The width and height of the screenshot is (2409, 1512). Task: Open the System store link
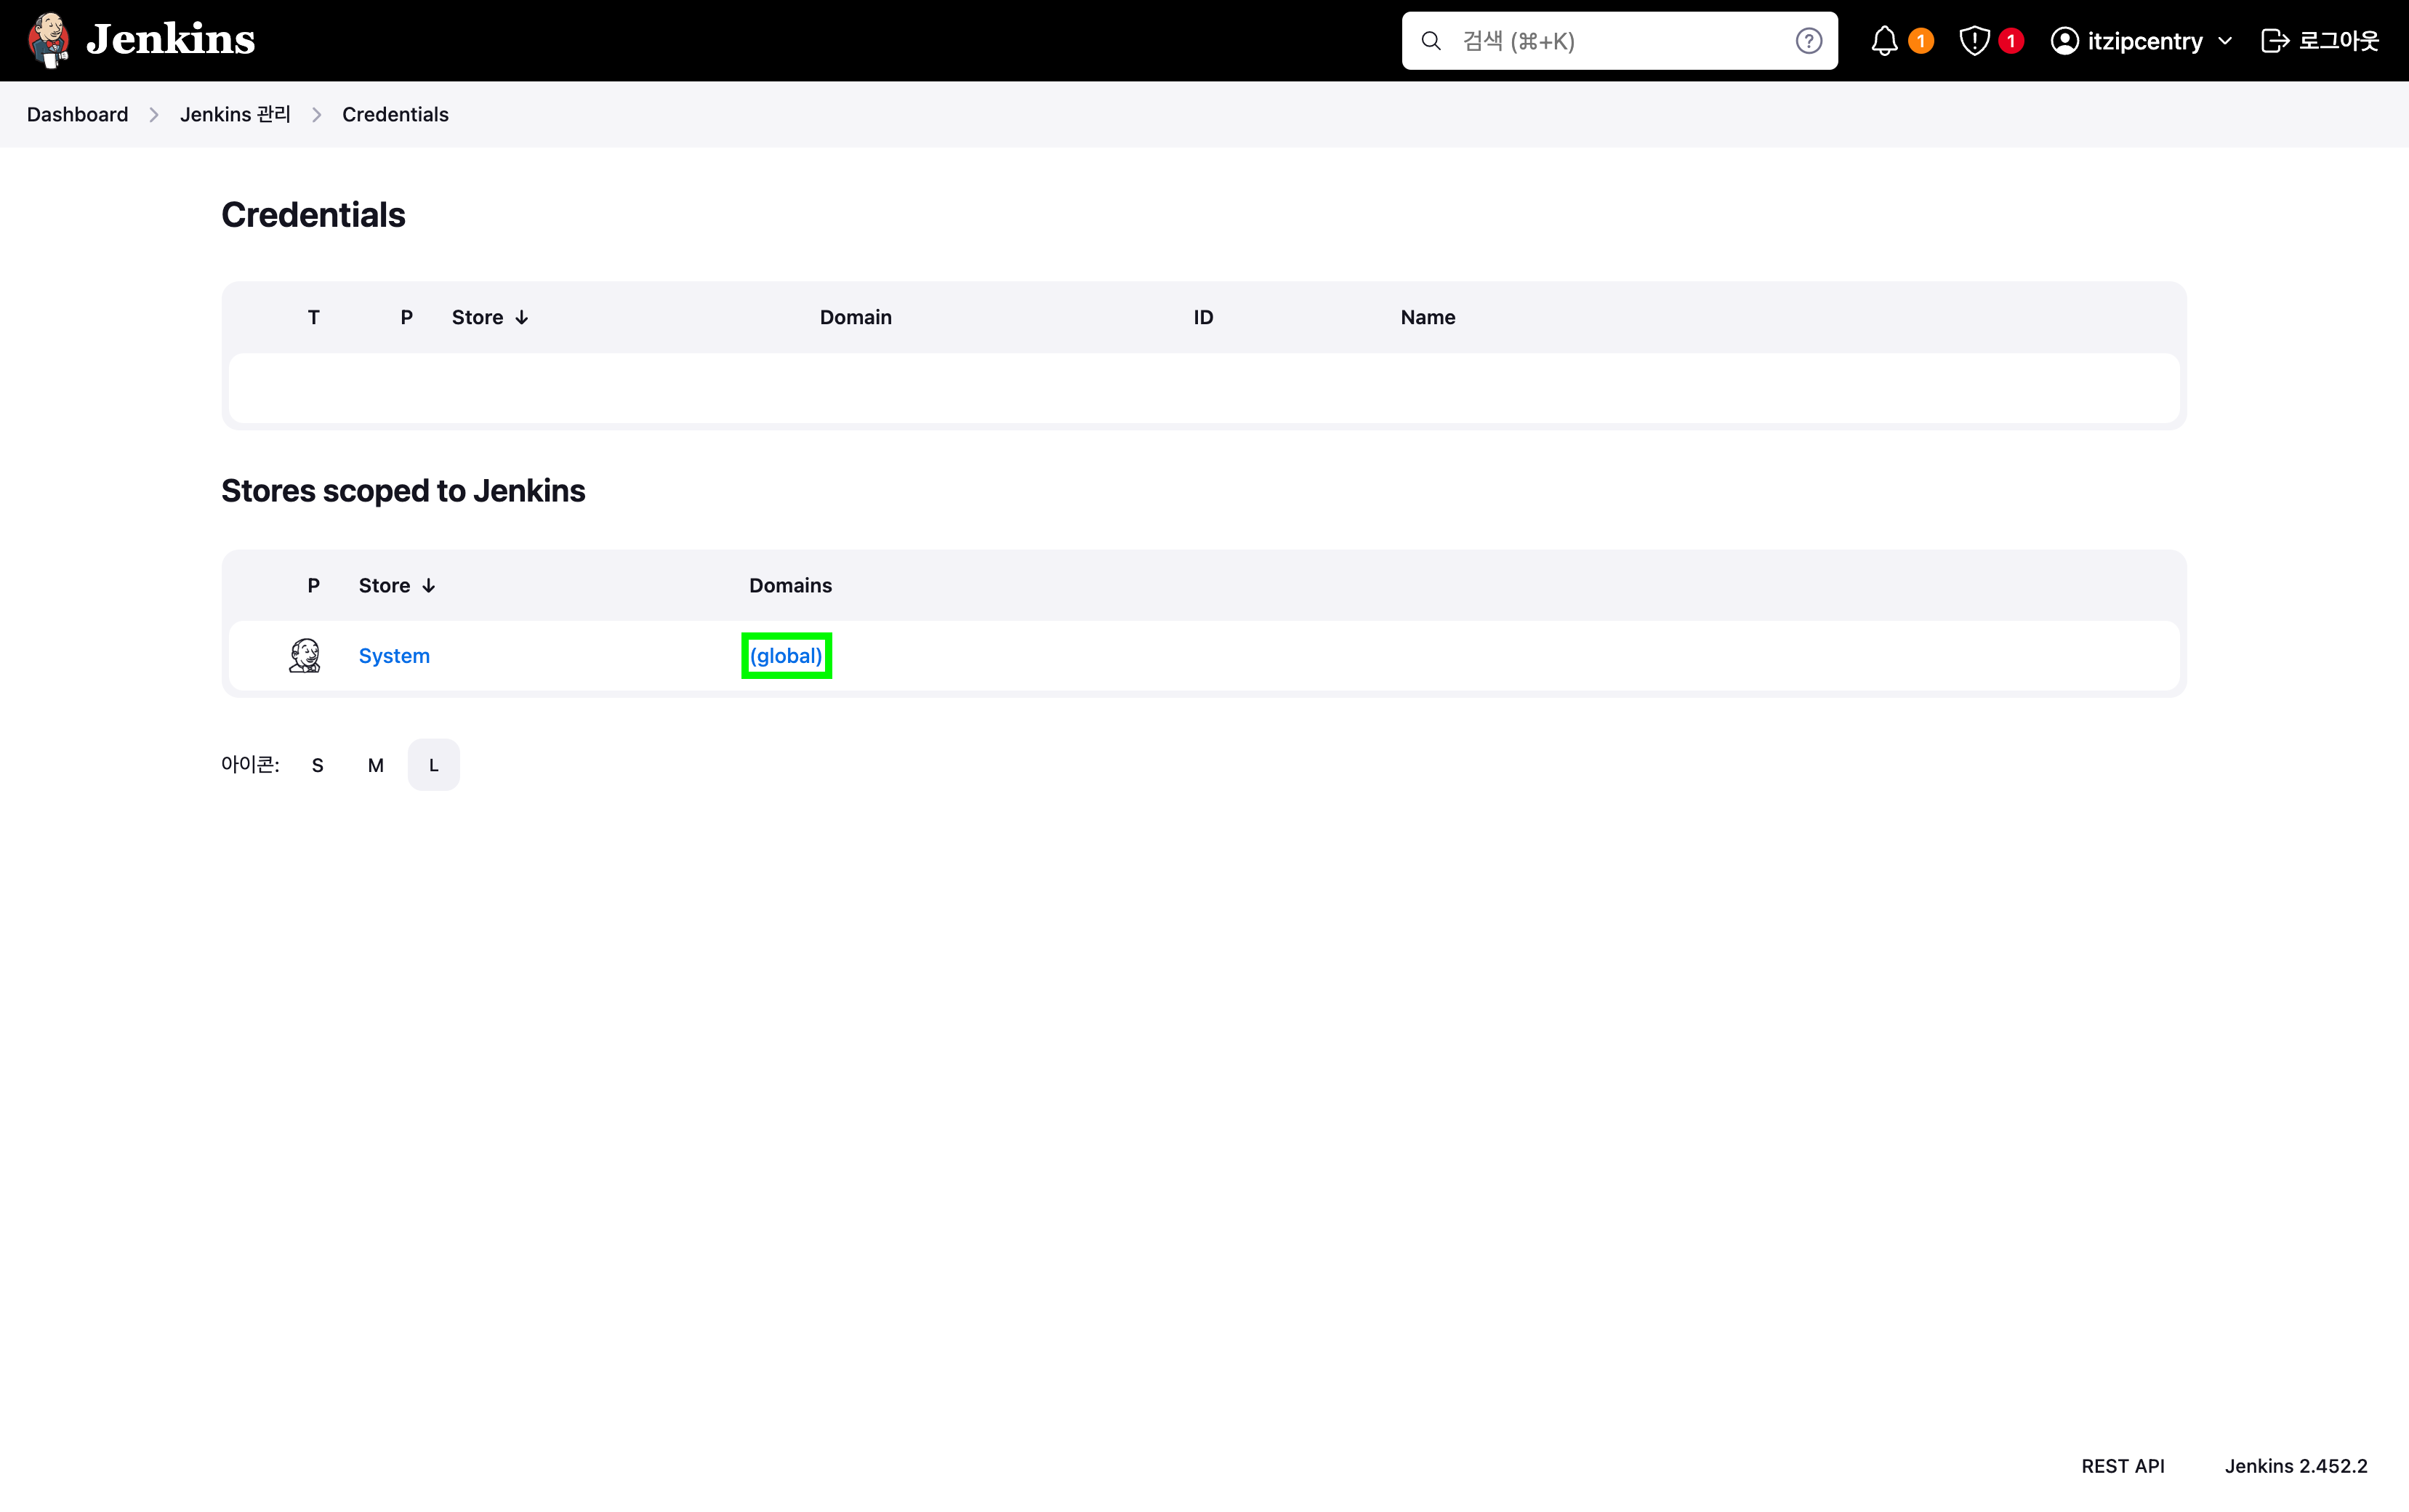(x=394, y=656)
